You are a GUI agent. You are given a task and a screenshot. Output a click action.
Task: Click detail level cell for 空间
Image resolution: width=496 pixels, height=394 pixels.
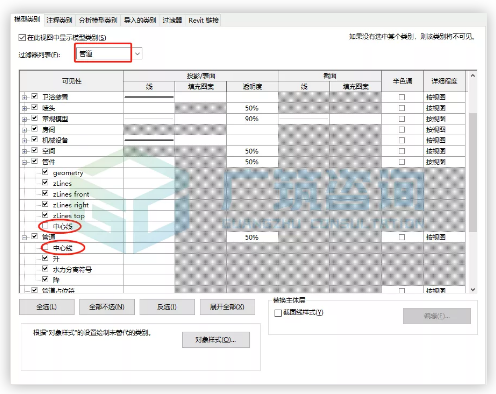[444, 151]
